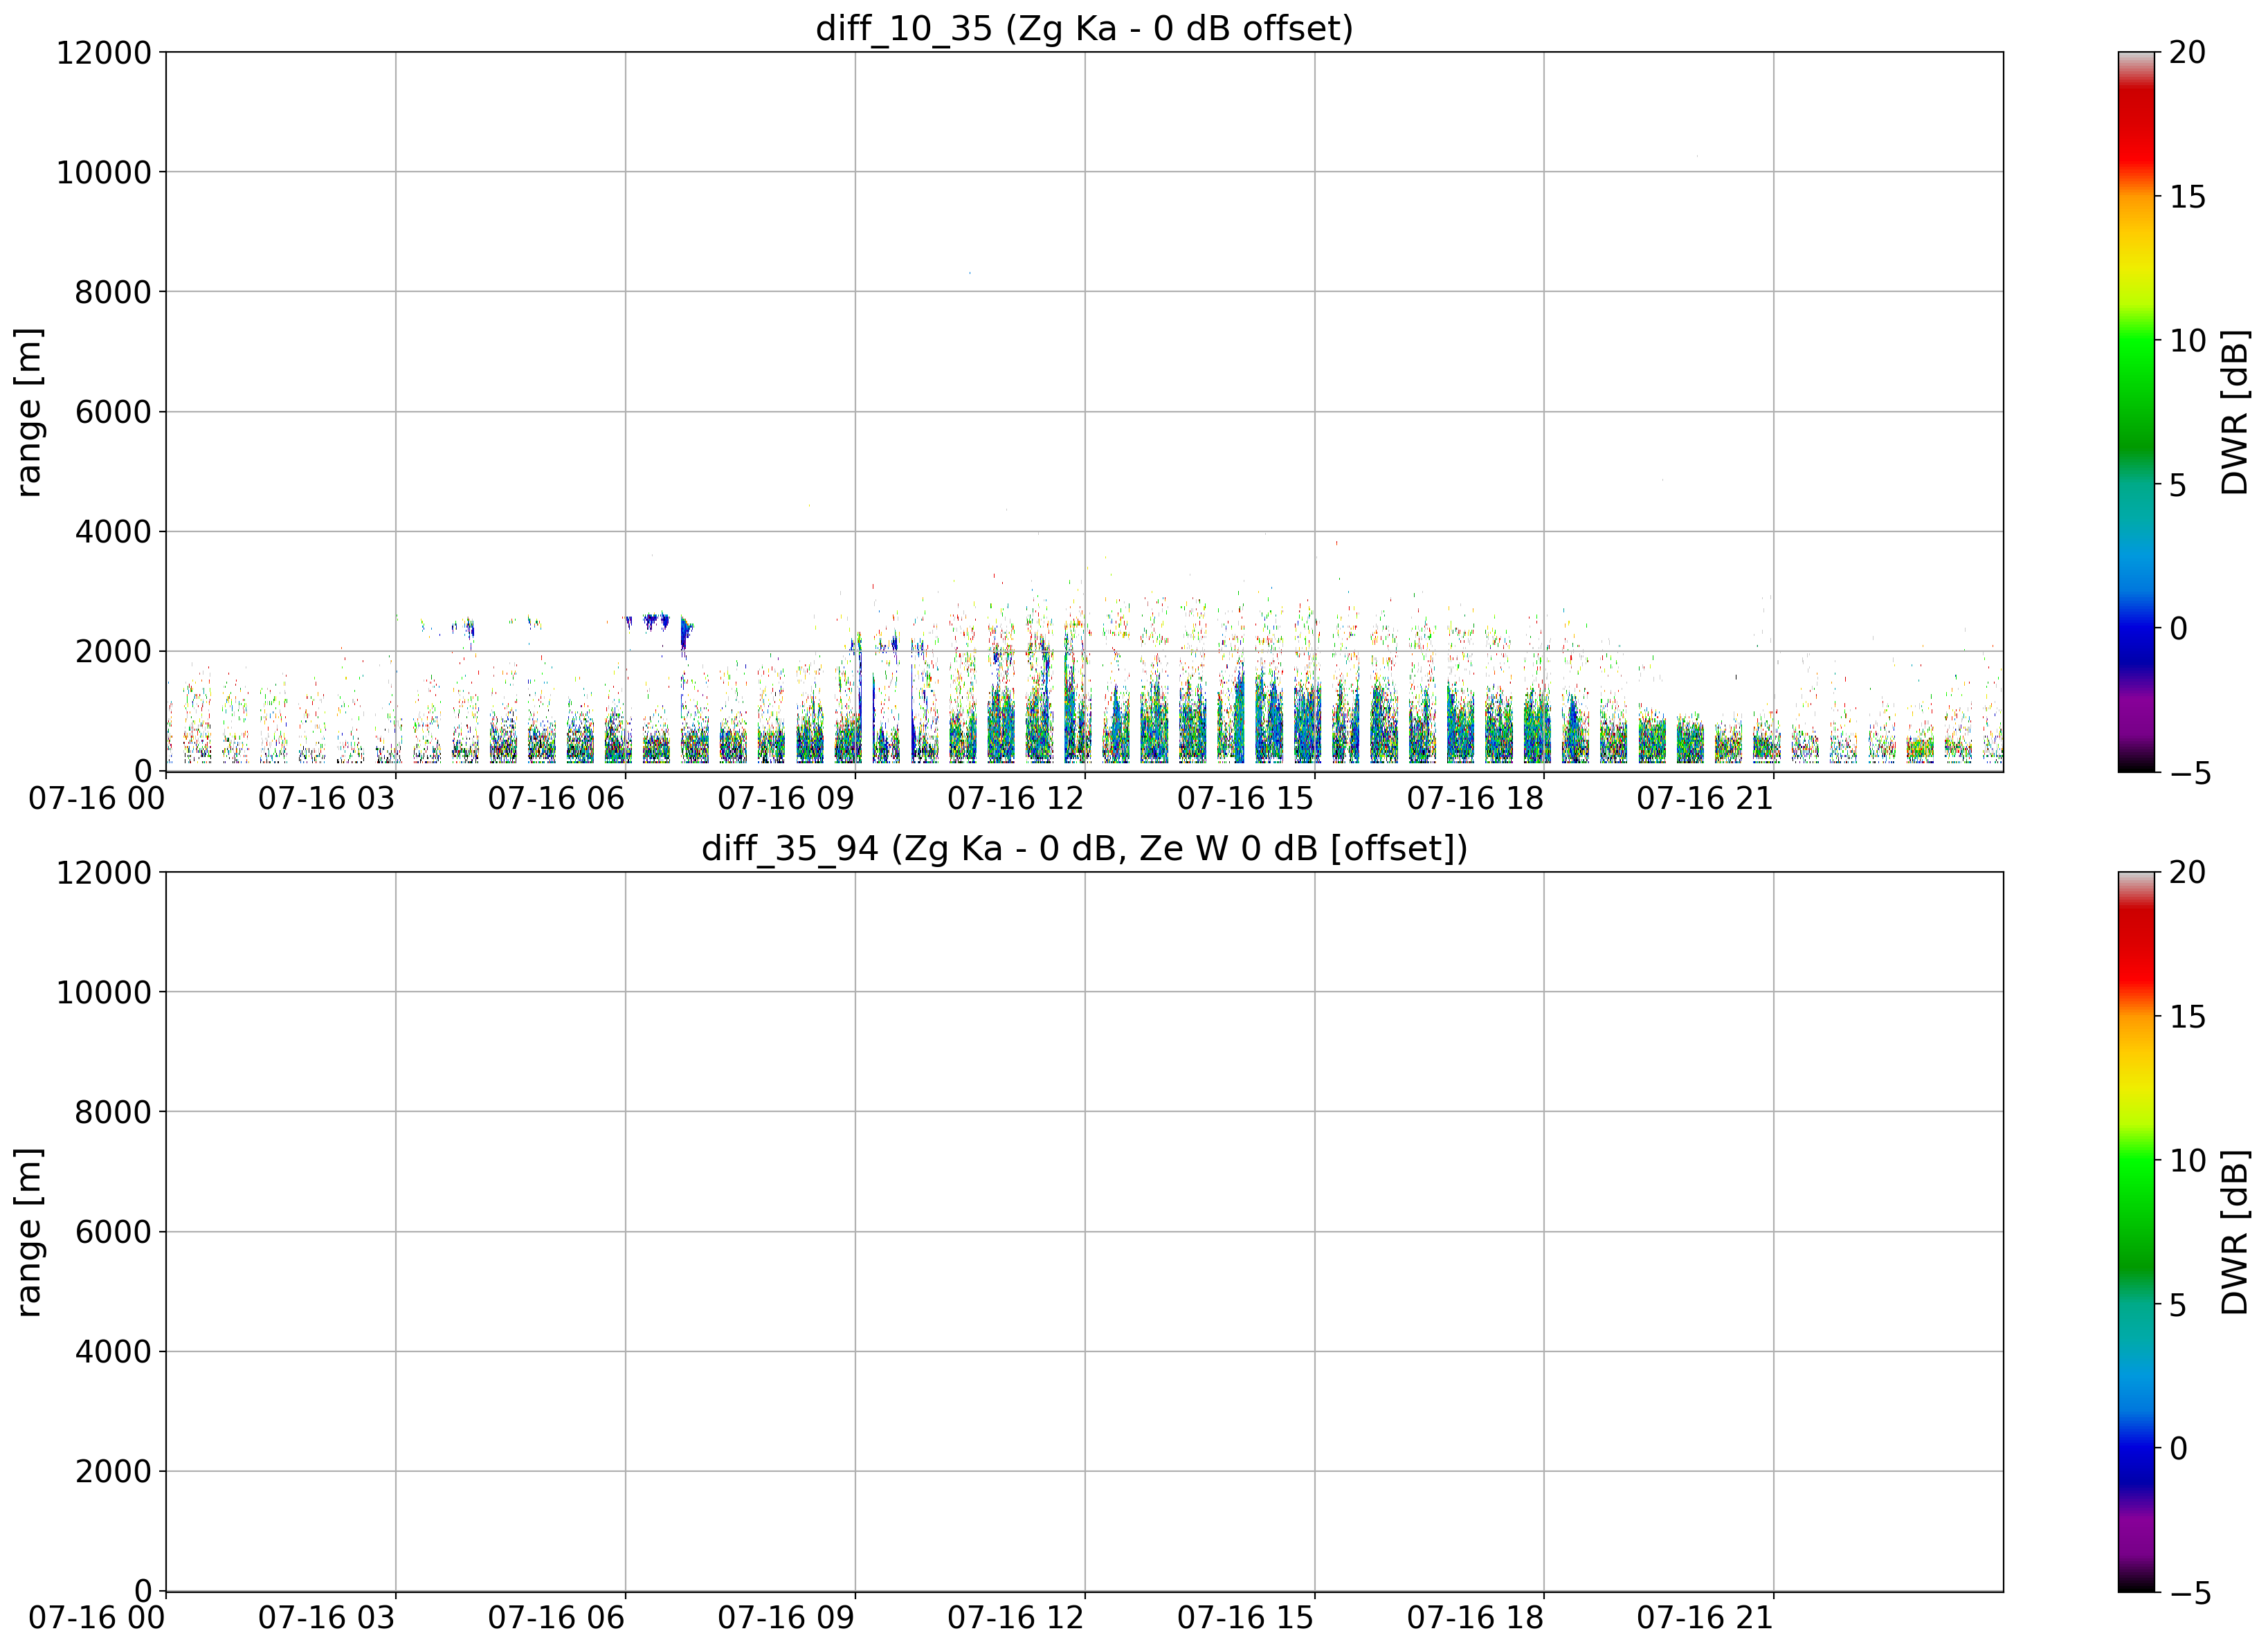Click the top plot range [m] axis label
The height and width of the screenshot is (1649, 2268).
29,412
